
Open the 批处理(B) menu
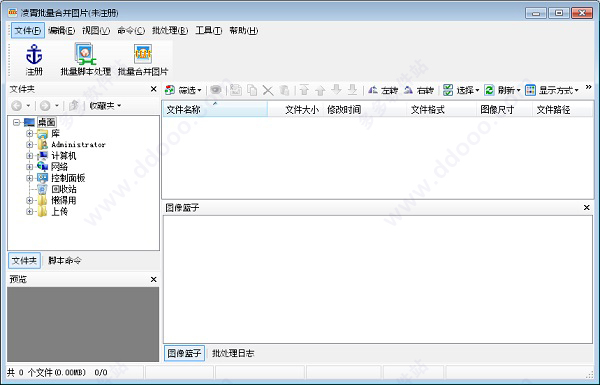click(170, 31)
